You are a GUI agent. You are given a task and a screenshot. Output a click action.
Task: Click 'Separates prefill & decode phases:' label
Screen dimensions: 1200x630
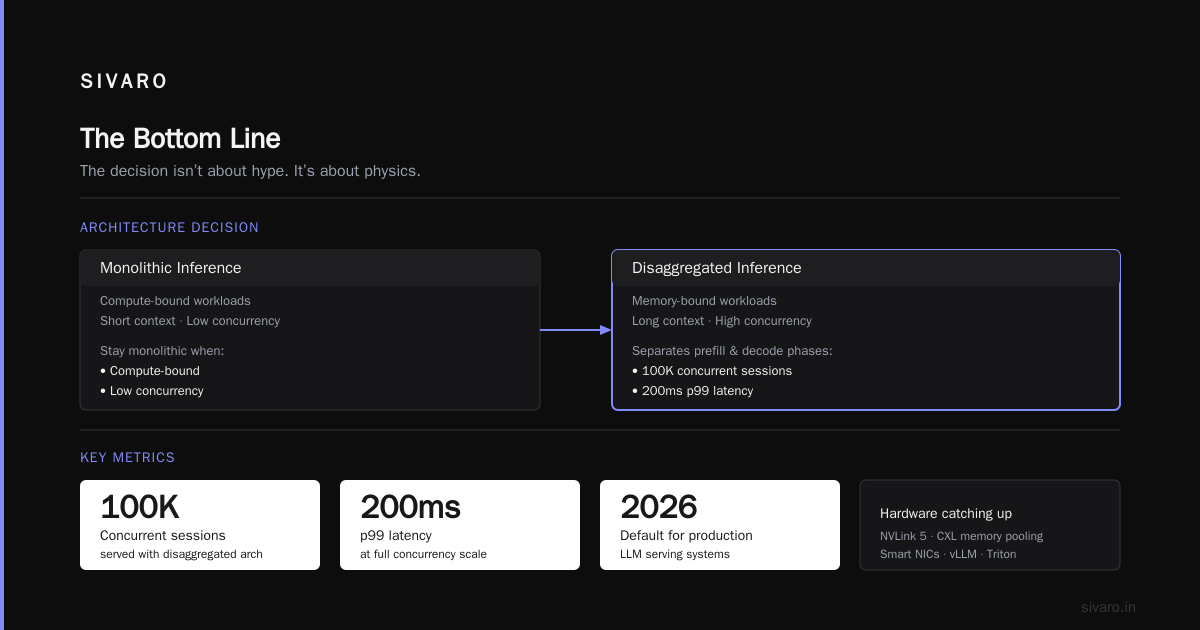pos(732,351)
